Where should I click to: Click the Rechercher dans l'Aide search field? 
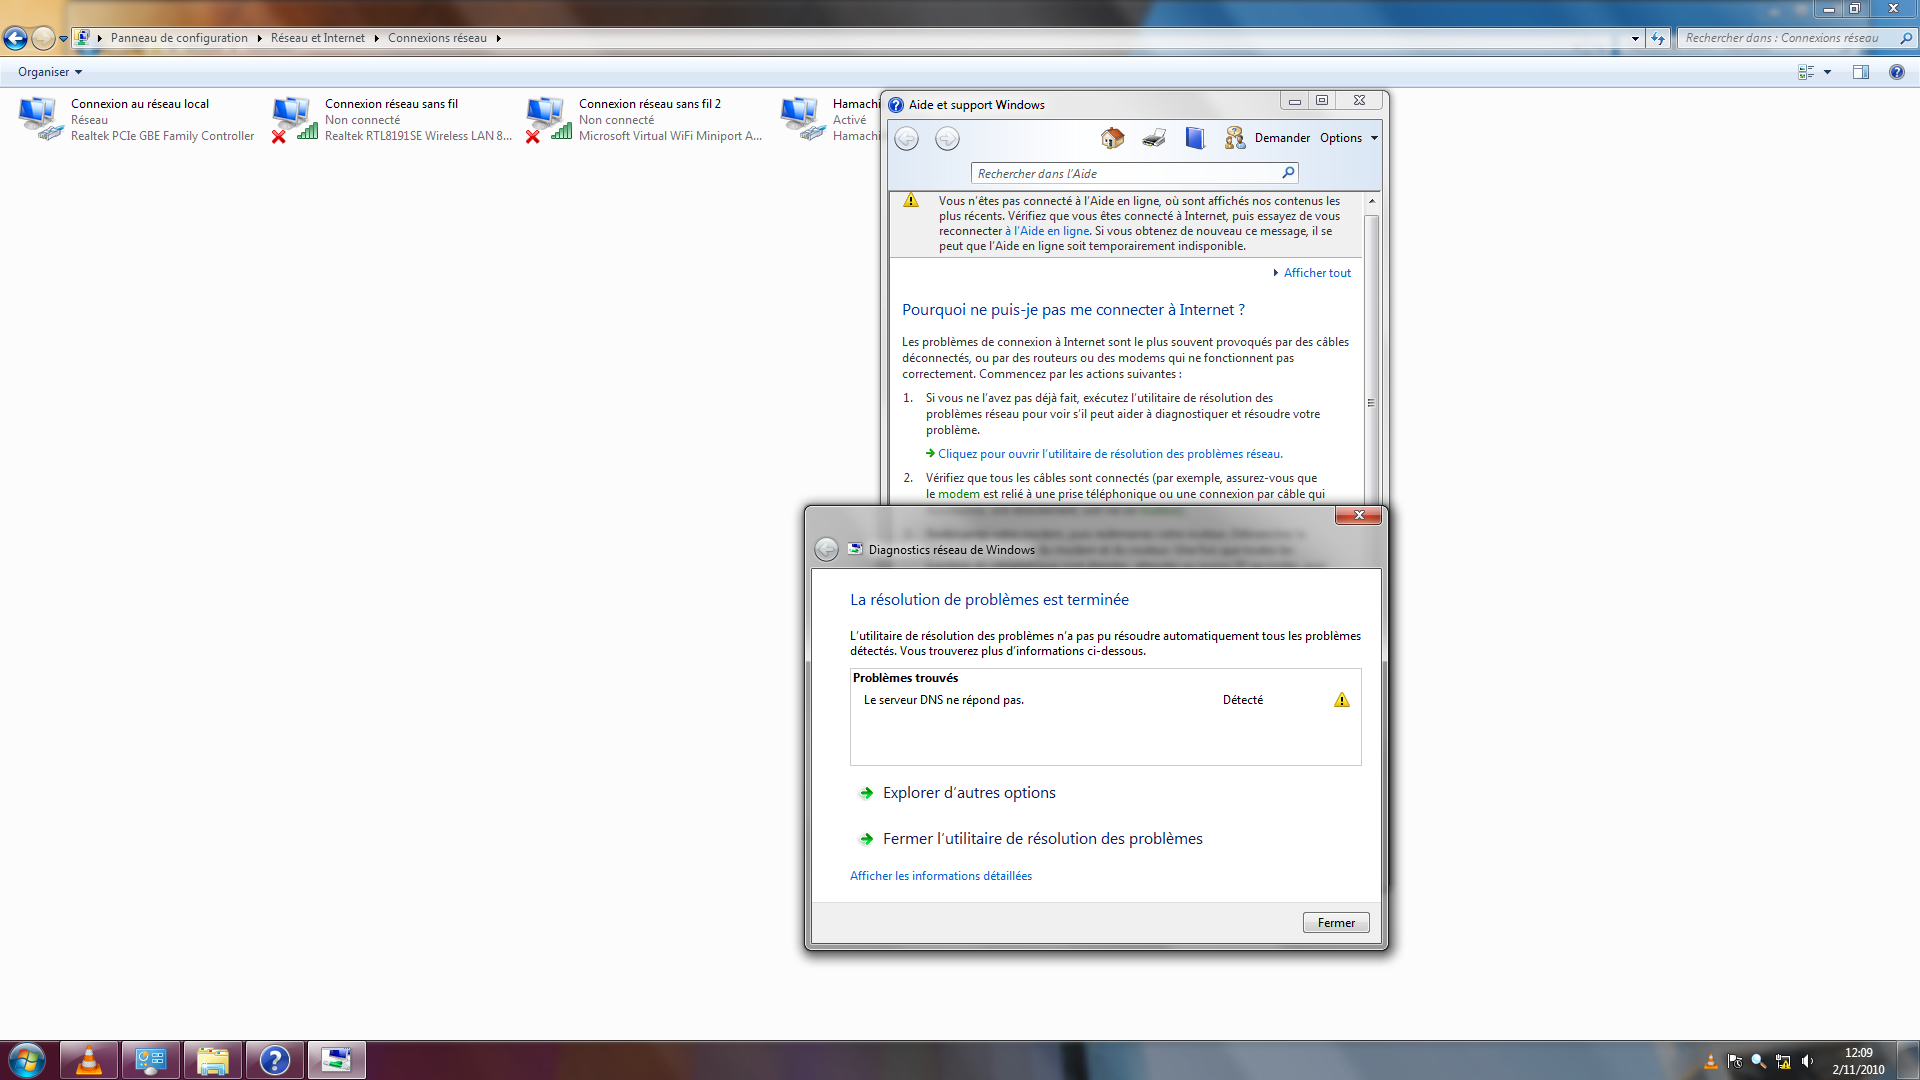coord(1125,173)
